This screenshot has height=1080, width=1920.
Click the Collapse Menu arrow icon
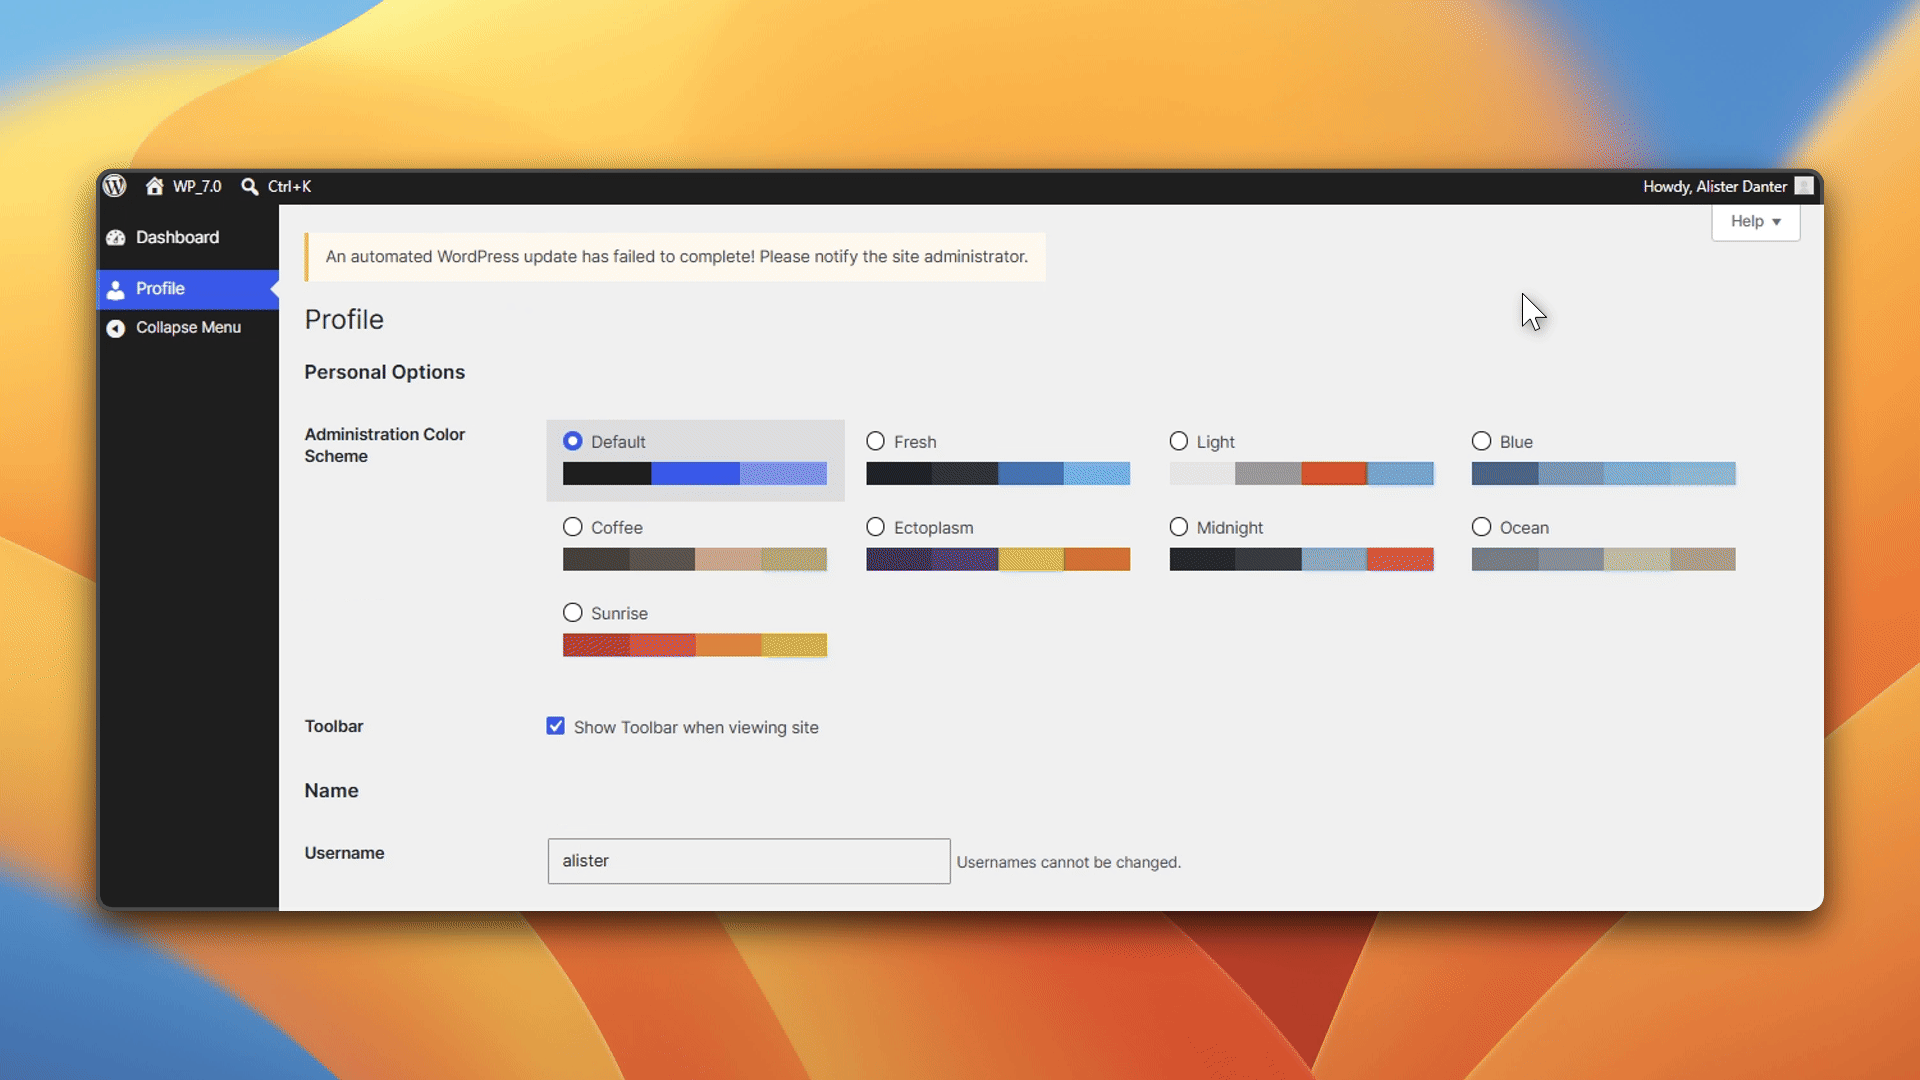tap(116, 328)
